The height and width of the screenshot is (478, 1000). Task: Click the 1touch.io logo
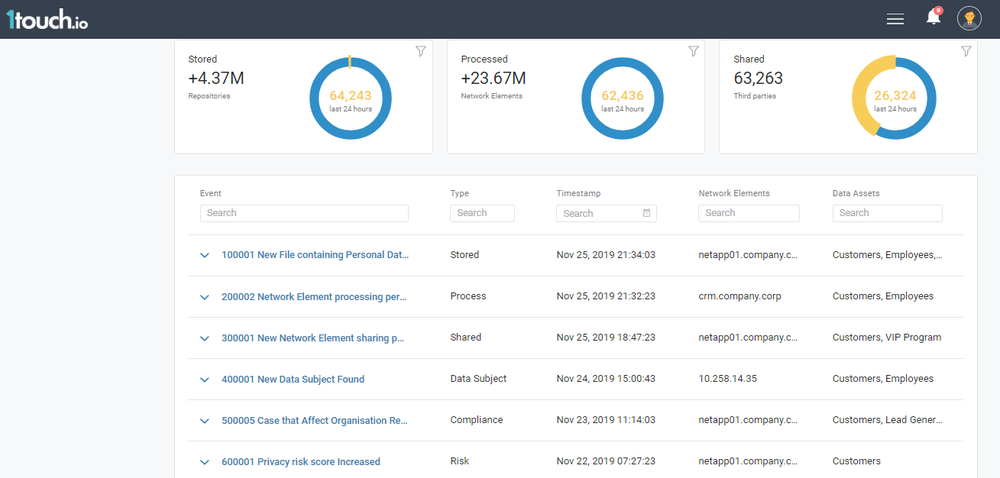click(x=47, y=19)
